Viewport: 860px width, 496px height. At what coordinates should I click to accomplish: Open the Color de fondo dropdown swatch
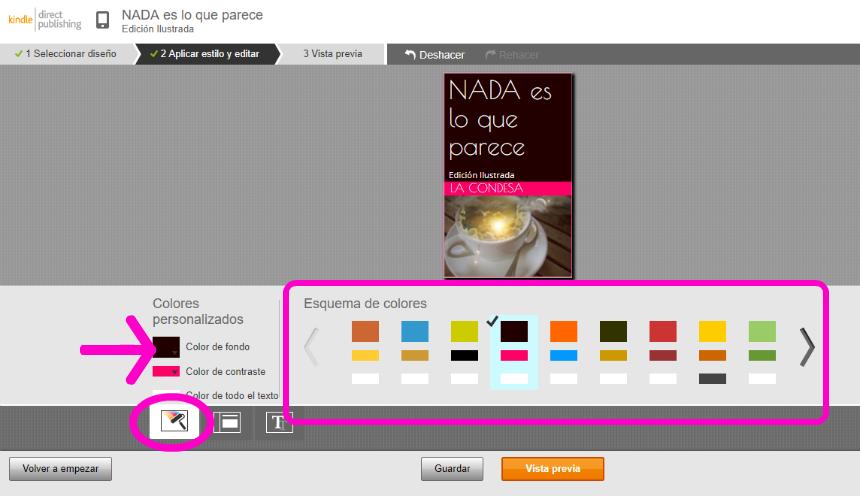(x=166, y=347)
